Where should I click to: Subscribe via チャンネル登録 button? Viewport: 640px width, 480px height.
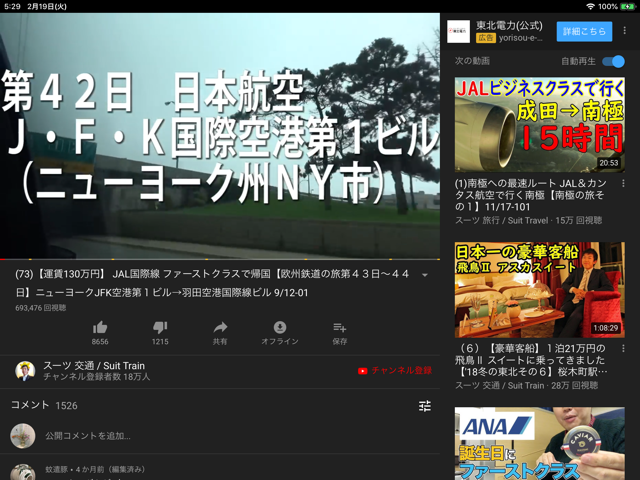click(x=395, y=371)
